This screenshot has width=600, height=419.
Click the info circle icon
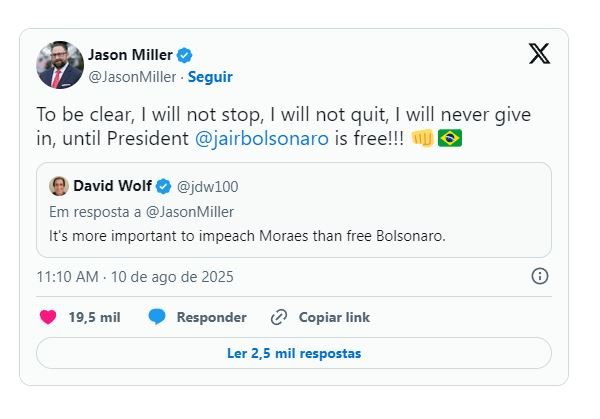(540, 276)
